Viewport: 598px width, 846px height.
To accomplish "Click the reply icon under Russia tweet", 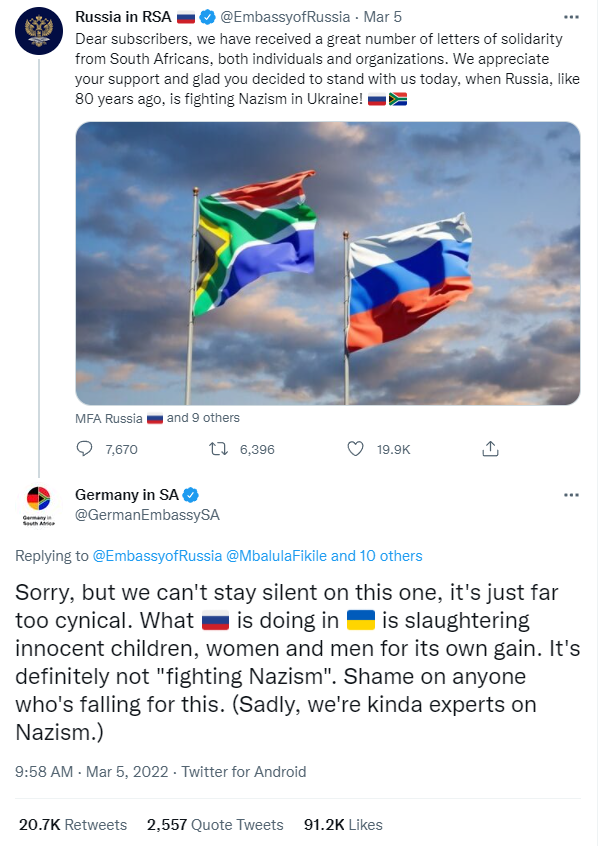I will point(85,448).
